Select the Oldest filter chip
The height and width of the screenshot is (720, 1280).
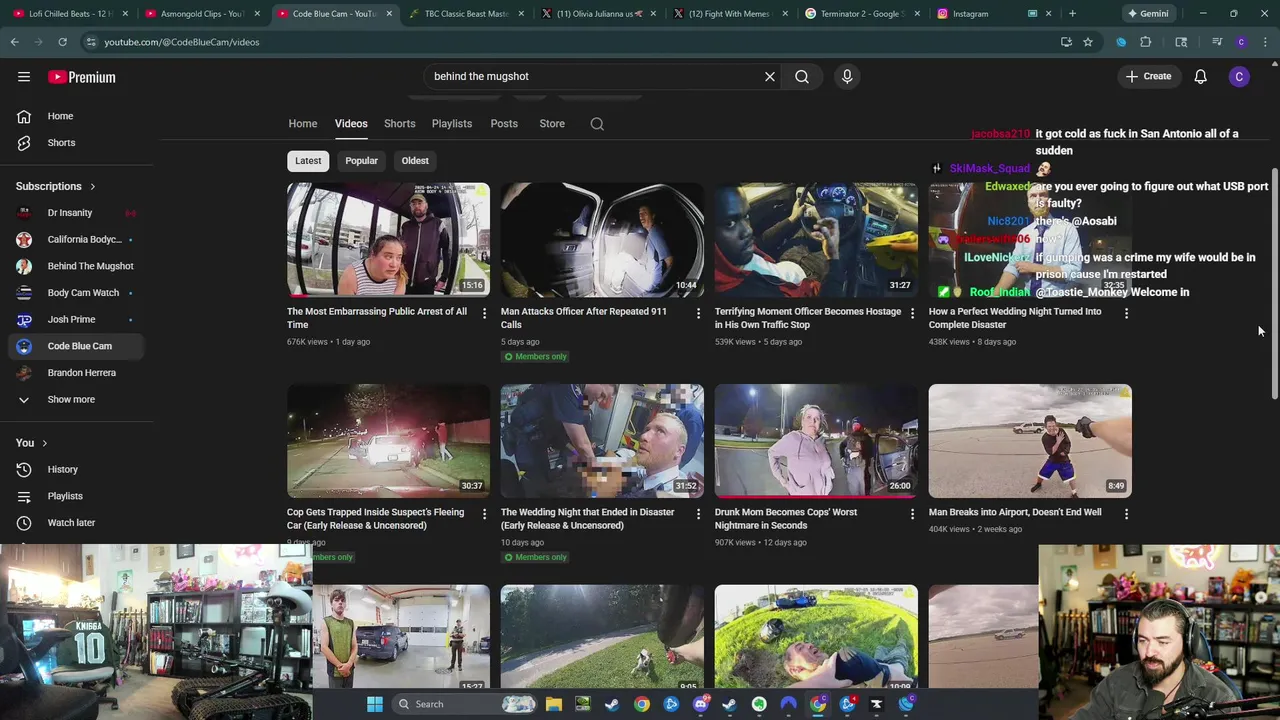tap(415, 161)
